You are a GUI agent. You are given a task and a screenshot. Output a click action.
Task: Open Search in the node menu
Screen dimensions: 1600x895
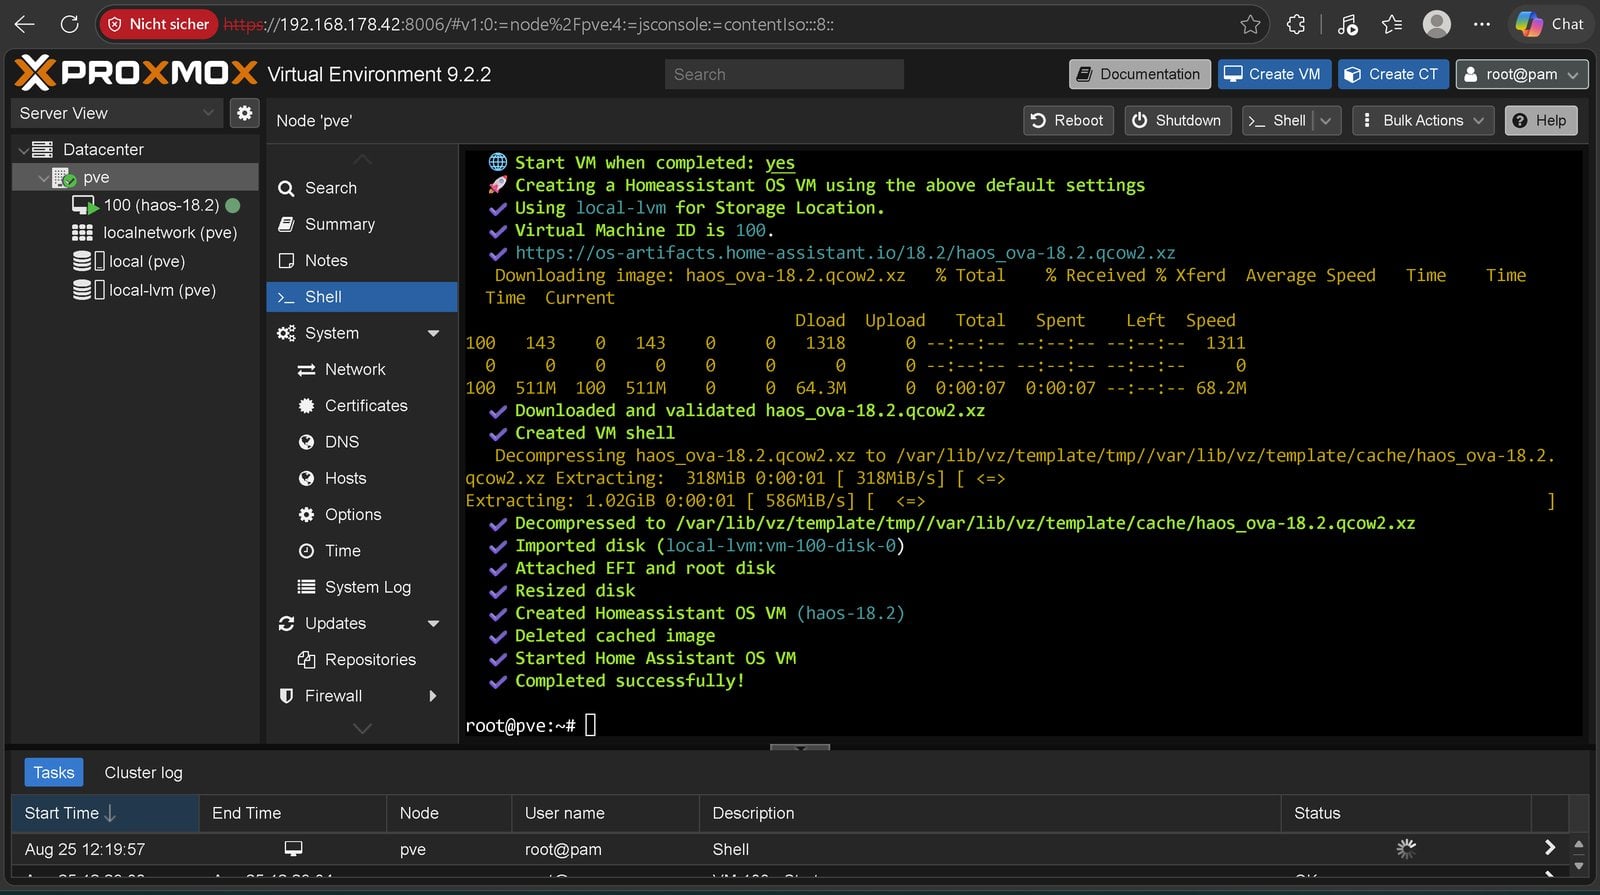pyautogui.click(x=362, y=188)
